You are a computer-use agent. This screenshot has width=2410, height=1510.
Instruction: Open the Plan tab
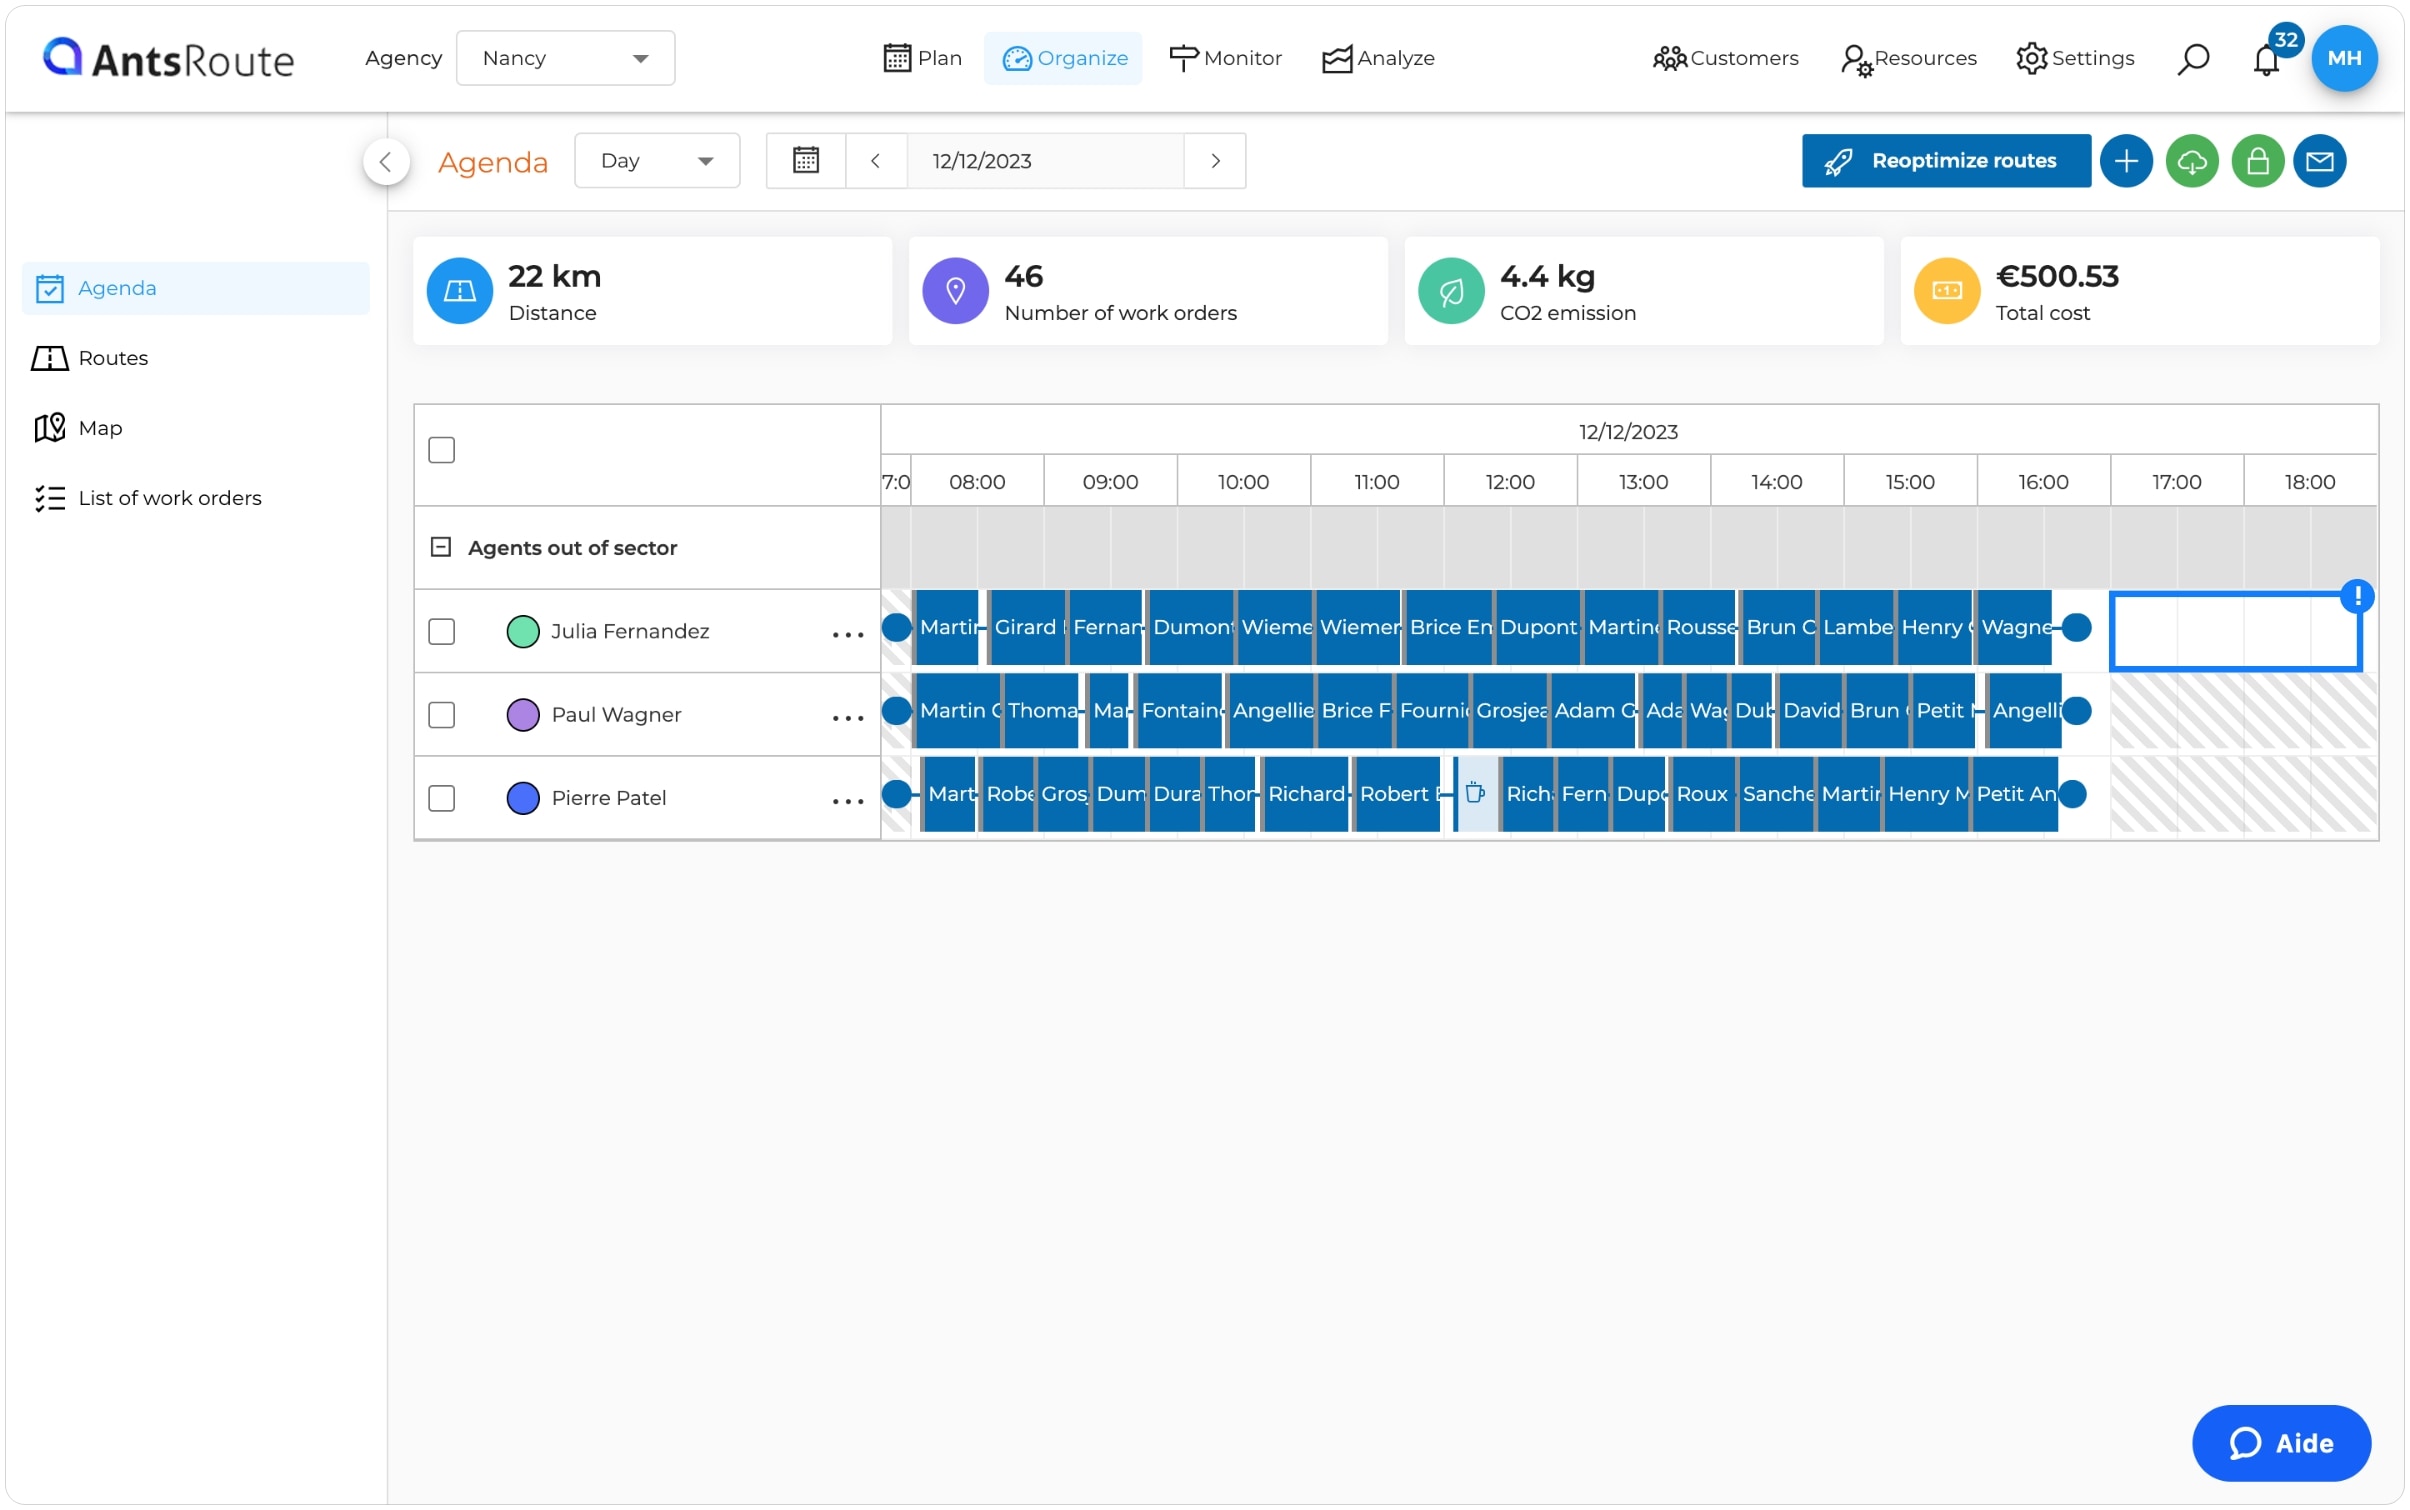click(x=922, y=58)
